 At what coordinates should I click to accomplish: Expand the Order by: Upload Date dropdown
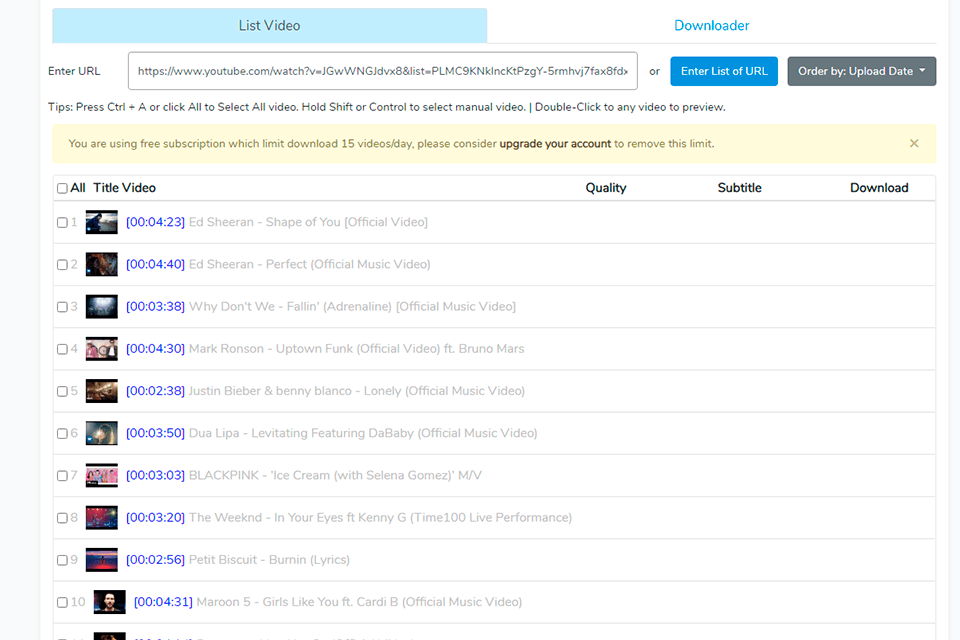(x=861, y=71)
